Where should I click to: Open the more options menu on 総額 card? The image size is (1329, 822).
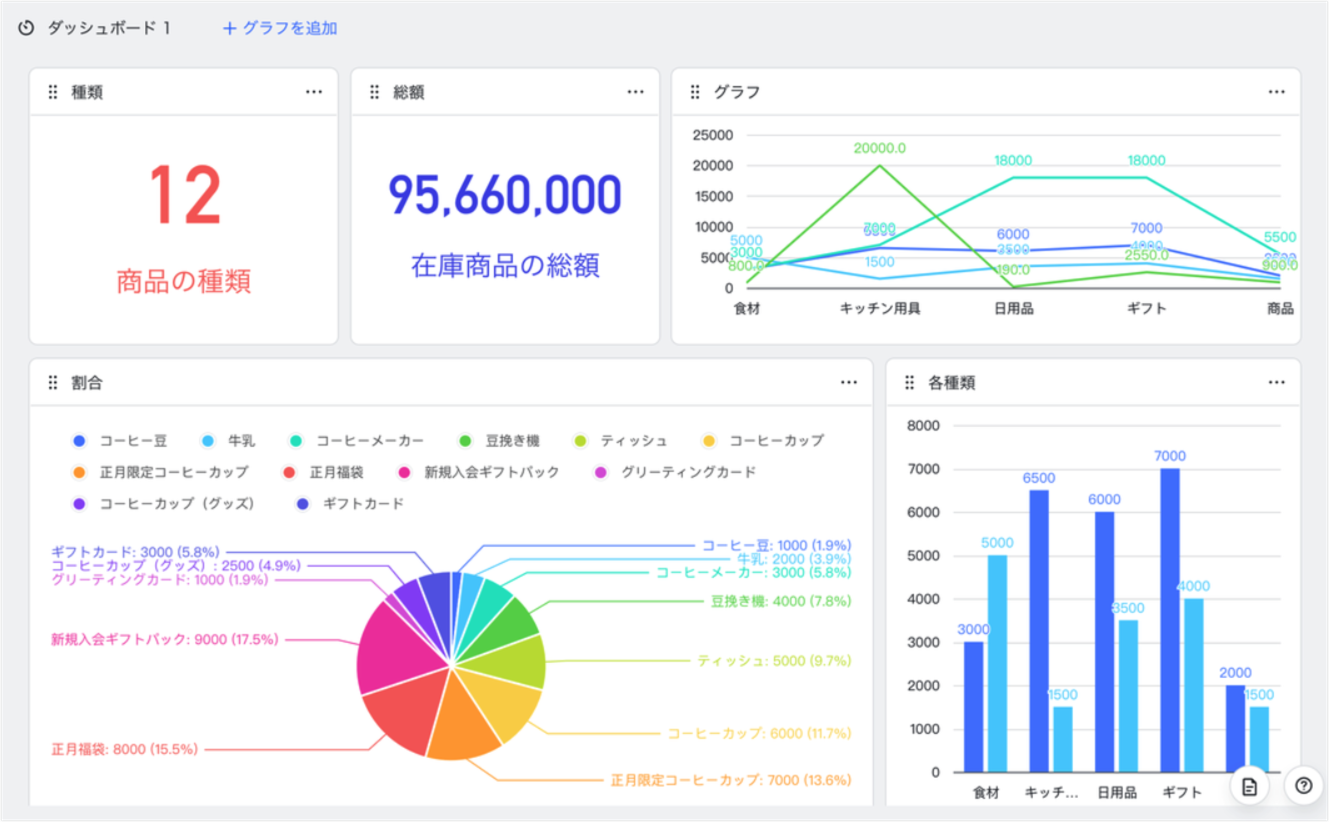(635, 92)
